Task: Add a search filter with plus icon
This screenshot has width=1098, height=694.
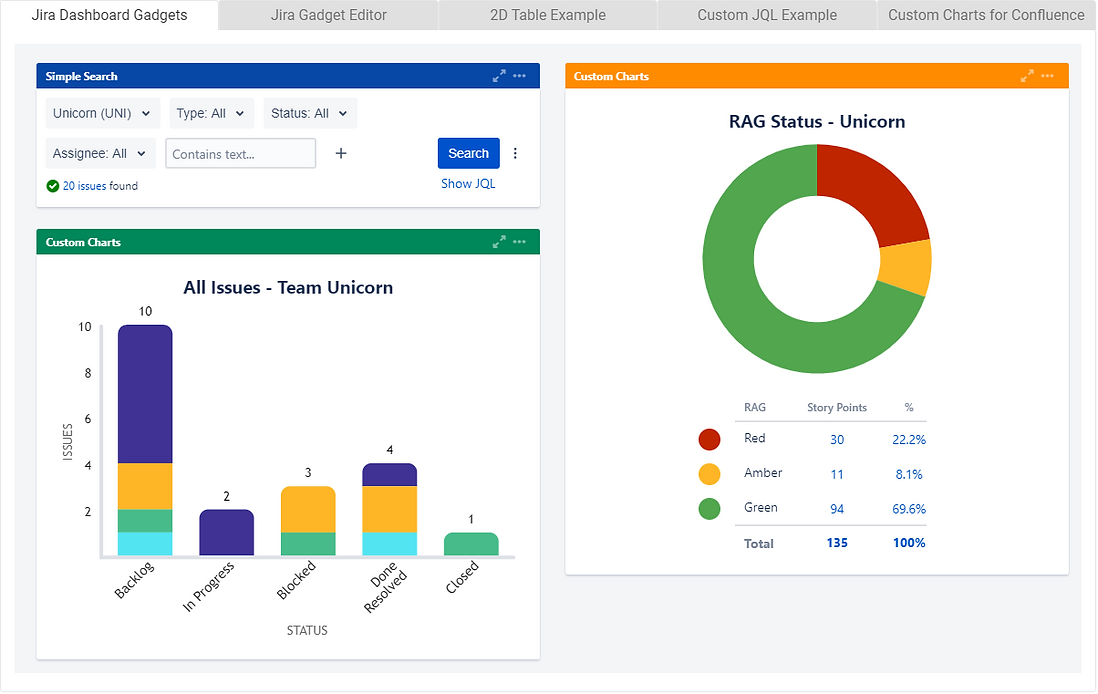Action: [341, 153]
